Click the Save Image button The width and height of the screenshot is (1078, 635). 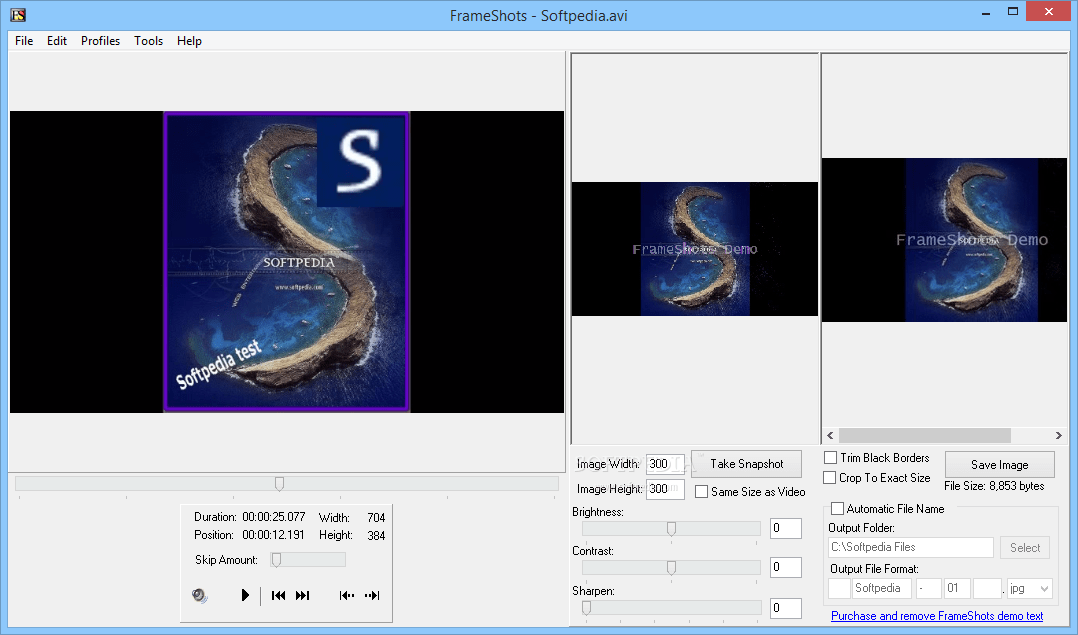pyautogui.click(x=1000, y=465)
